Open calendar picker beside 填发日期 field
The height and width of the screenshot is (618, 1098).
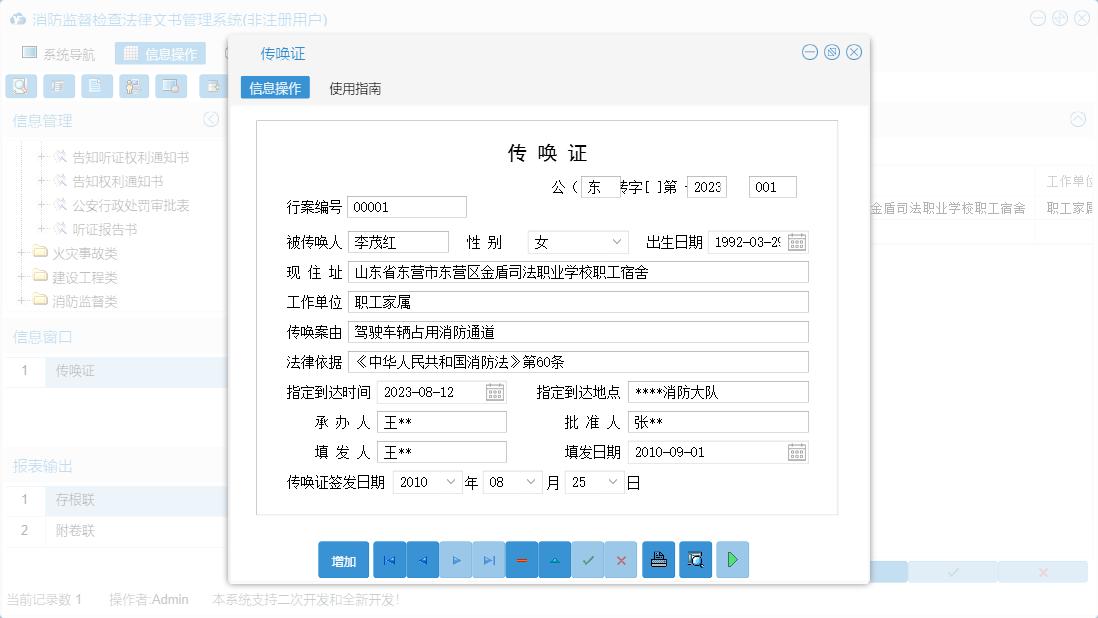click(x=797, y=451)
